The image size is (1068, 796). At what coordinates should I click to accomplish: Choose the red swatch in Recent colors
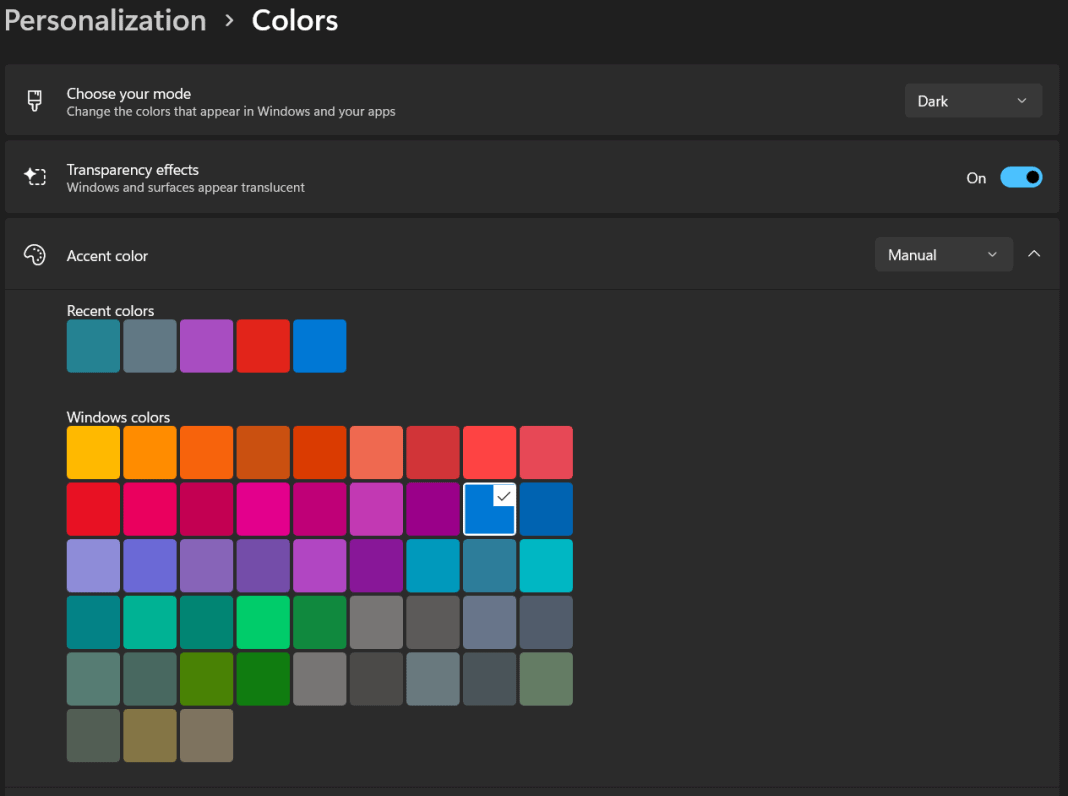click(263, 345)
